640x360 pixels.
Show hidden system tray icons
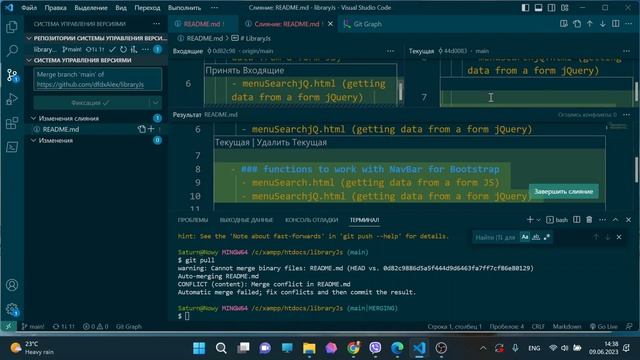[483, 348]
